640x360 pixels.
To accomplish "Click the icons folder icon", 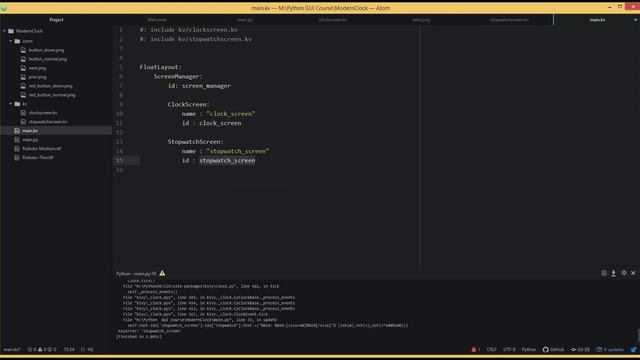I will (x=17, y=41).
